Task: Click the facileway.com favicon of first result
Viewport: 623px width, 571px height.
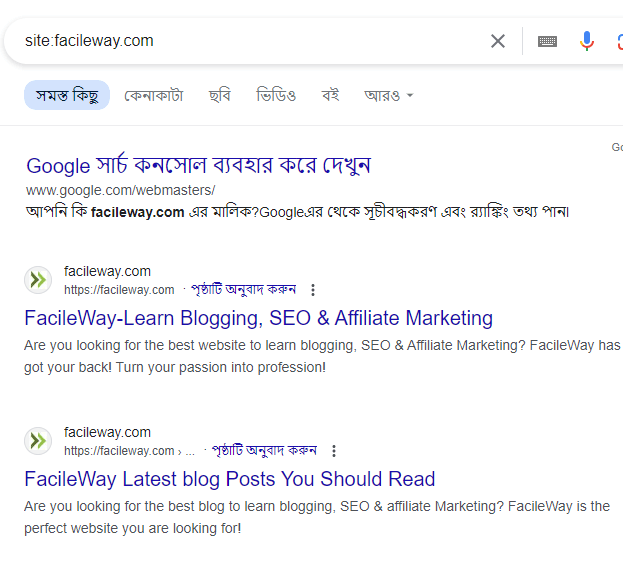Action: point(38,280)
